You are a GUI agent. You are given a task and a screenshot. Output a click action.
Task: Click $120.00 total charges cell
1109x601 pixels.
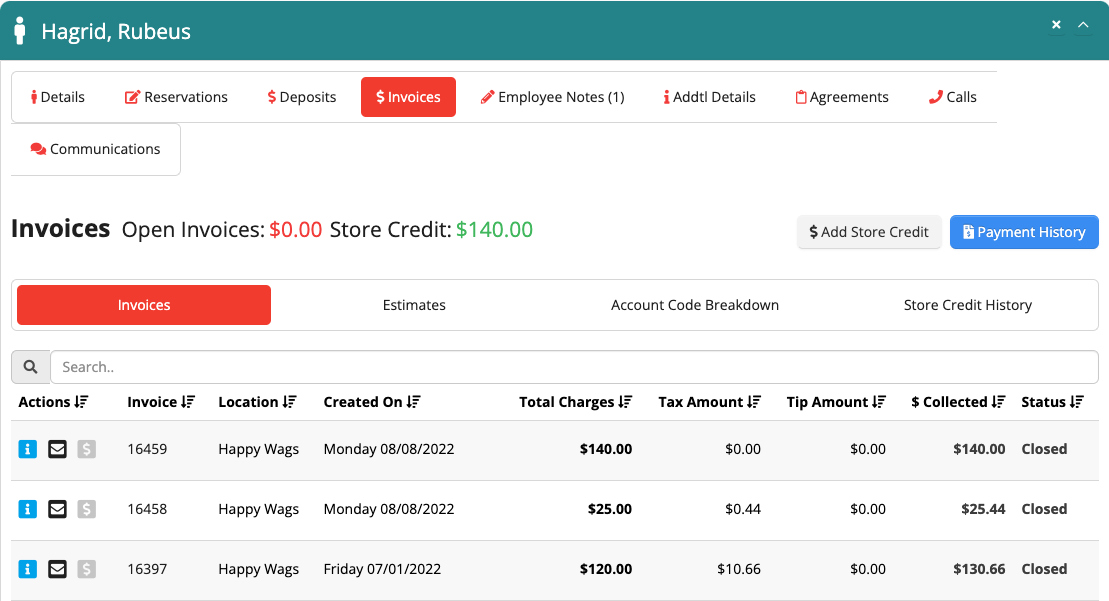[x=606, y=569]
